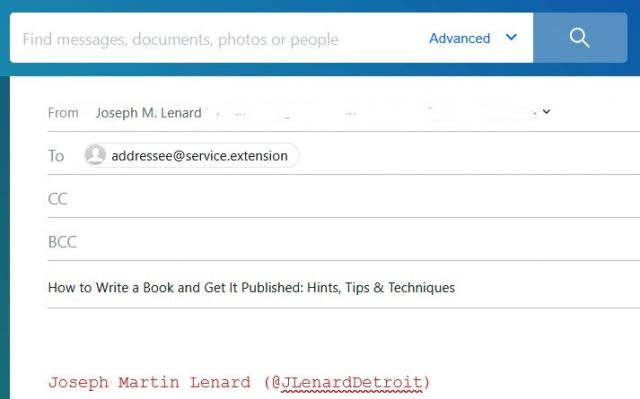This screenshot has width=640, height=399.
Task: Click the BCC label
Action: tap(62, 242)
